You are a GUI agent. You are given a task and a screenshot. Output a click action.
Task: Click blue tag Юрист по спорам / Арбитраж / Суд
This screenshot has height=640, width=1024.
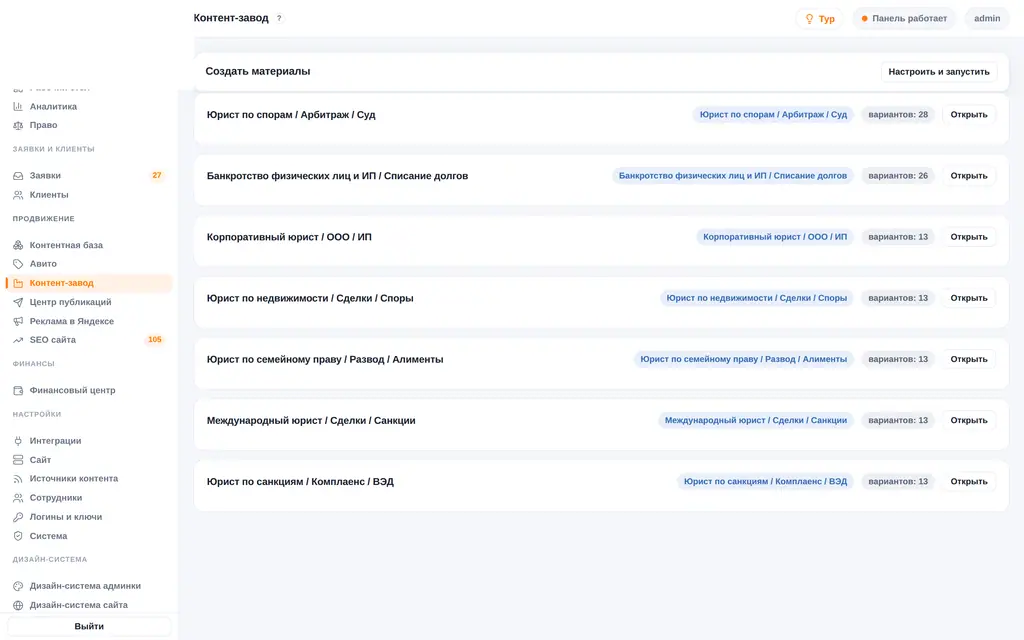(773, 115)
